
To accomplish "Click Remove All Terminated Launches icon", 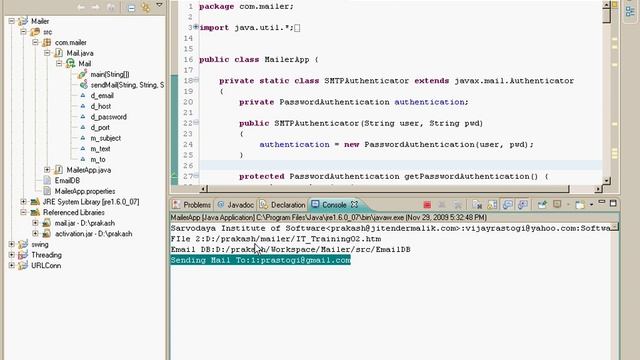I will (458, 204).
